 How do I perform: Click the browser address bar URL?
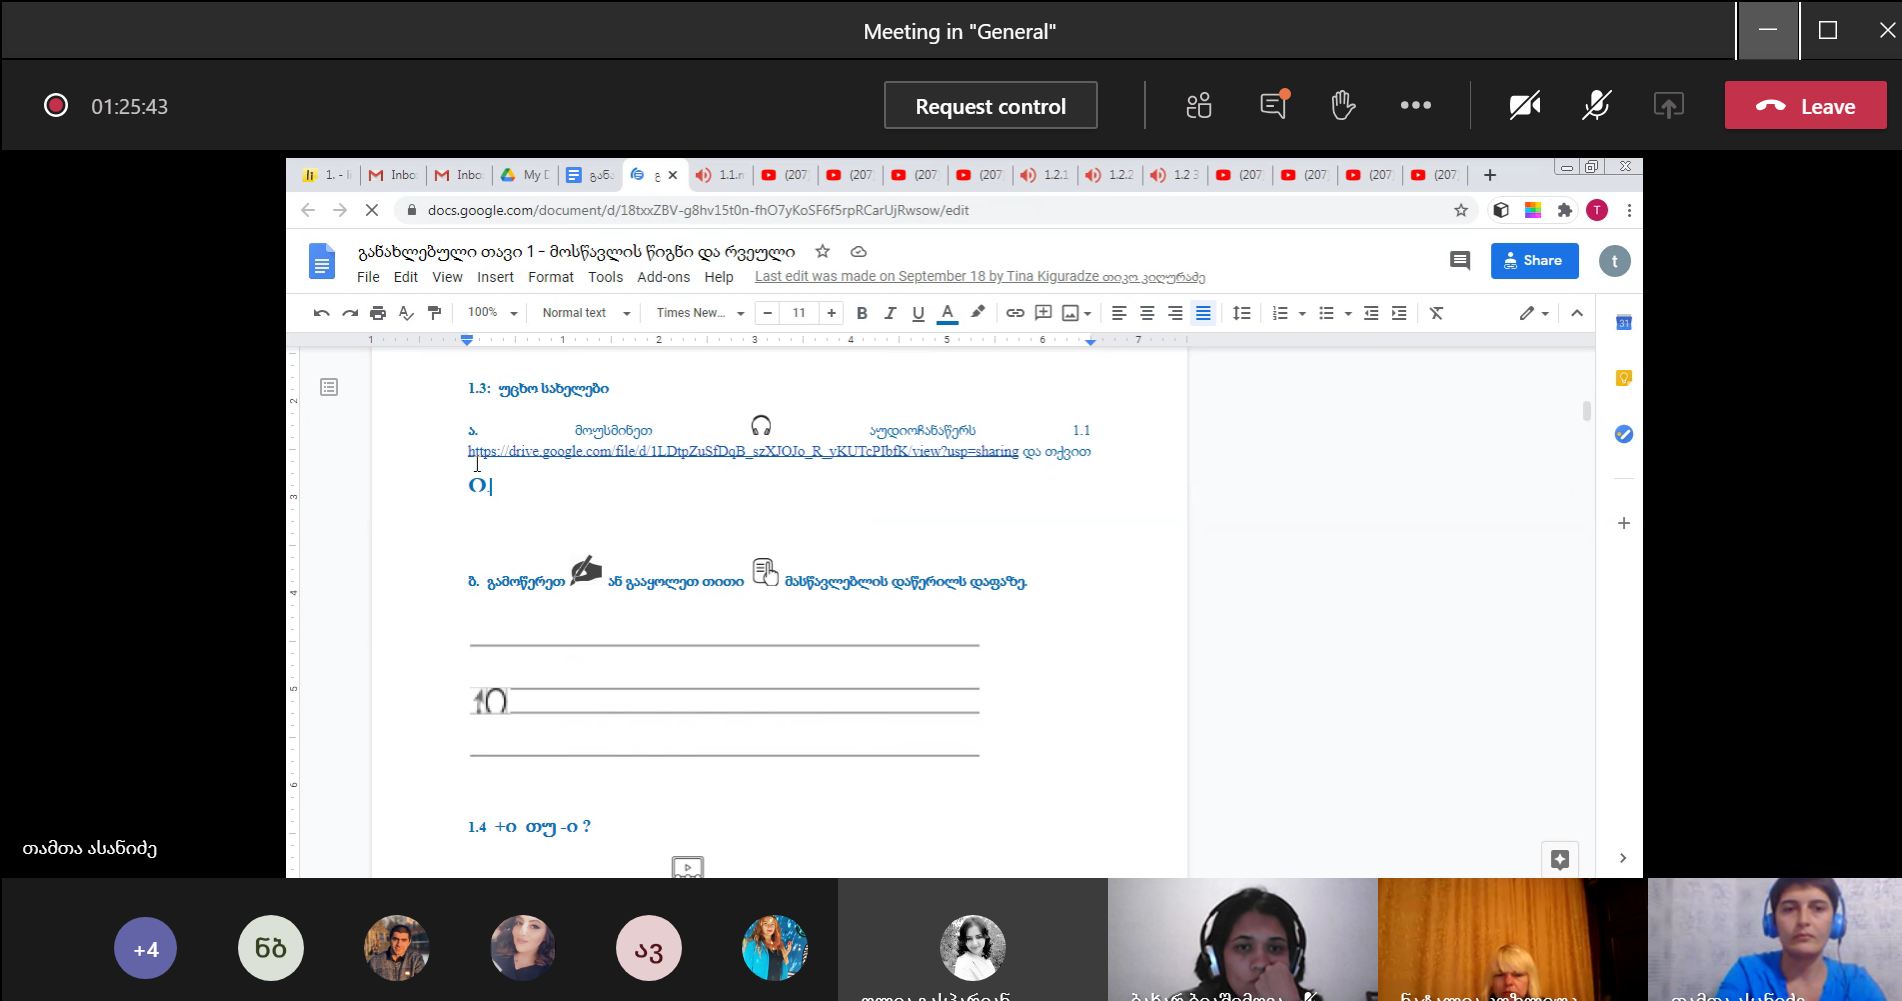(x=698, y=210)
